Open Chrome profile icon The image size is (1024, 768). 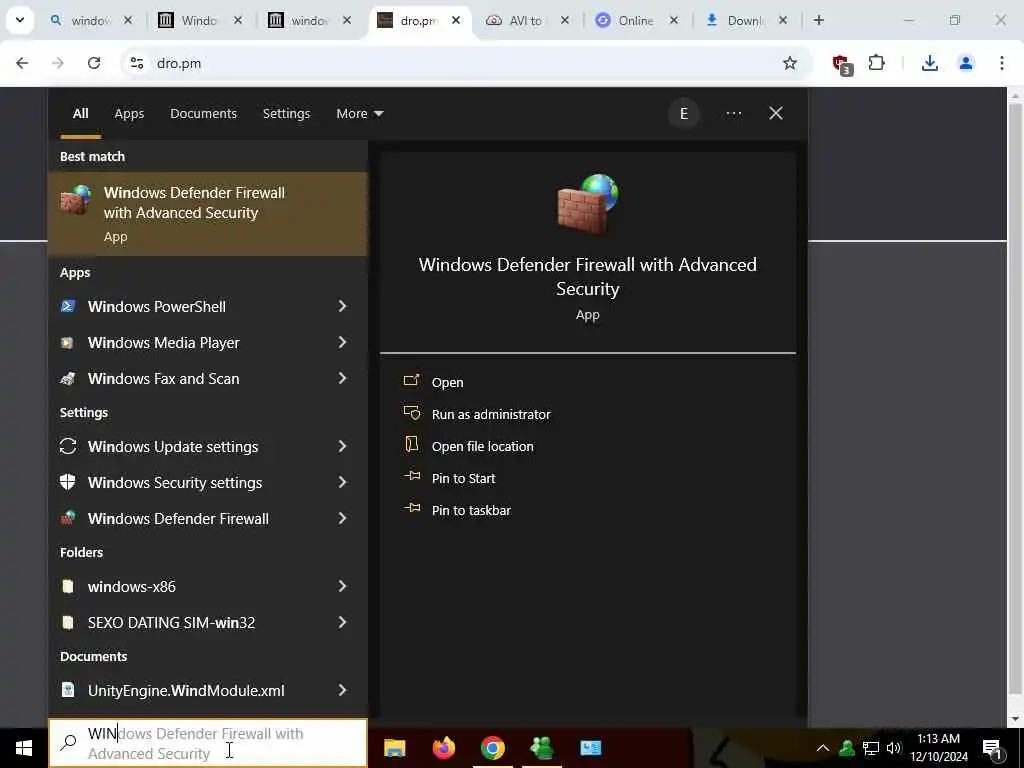pos(966,63)
